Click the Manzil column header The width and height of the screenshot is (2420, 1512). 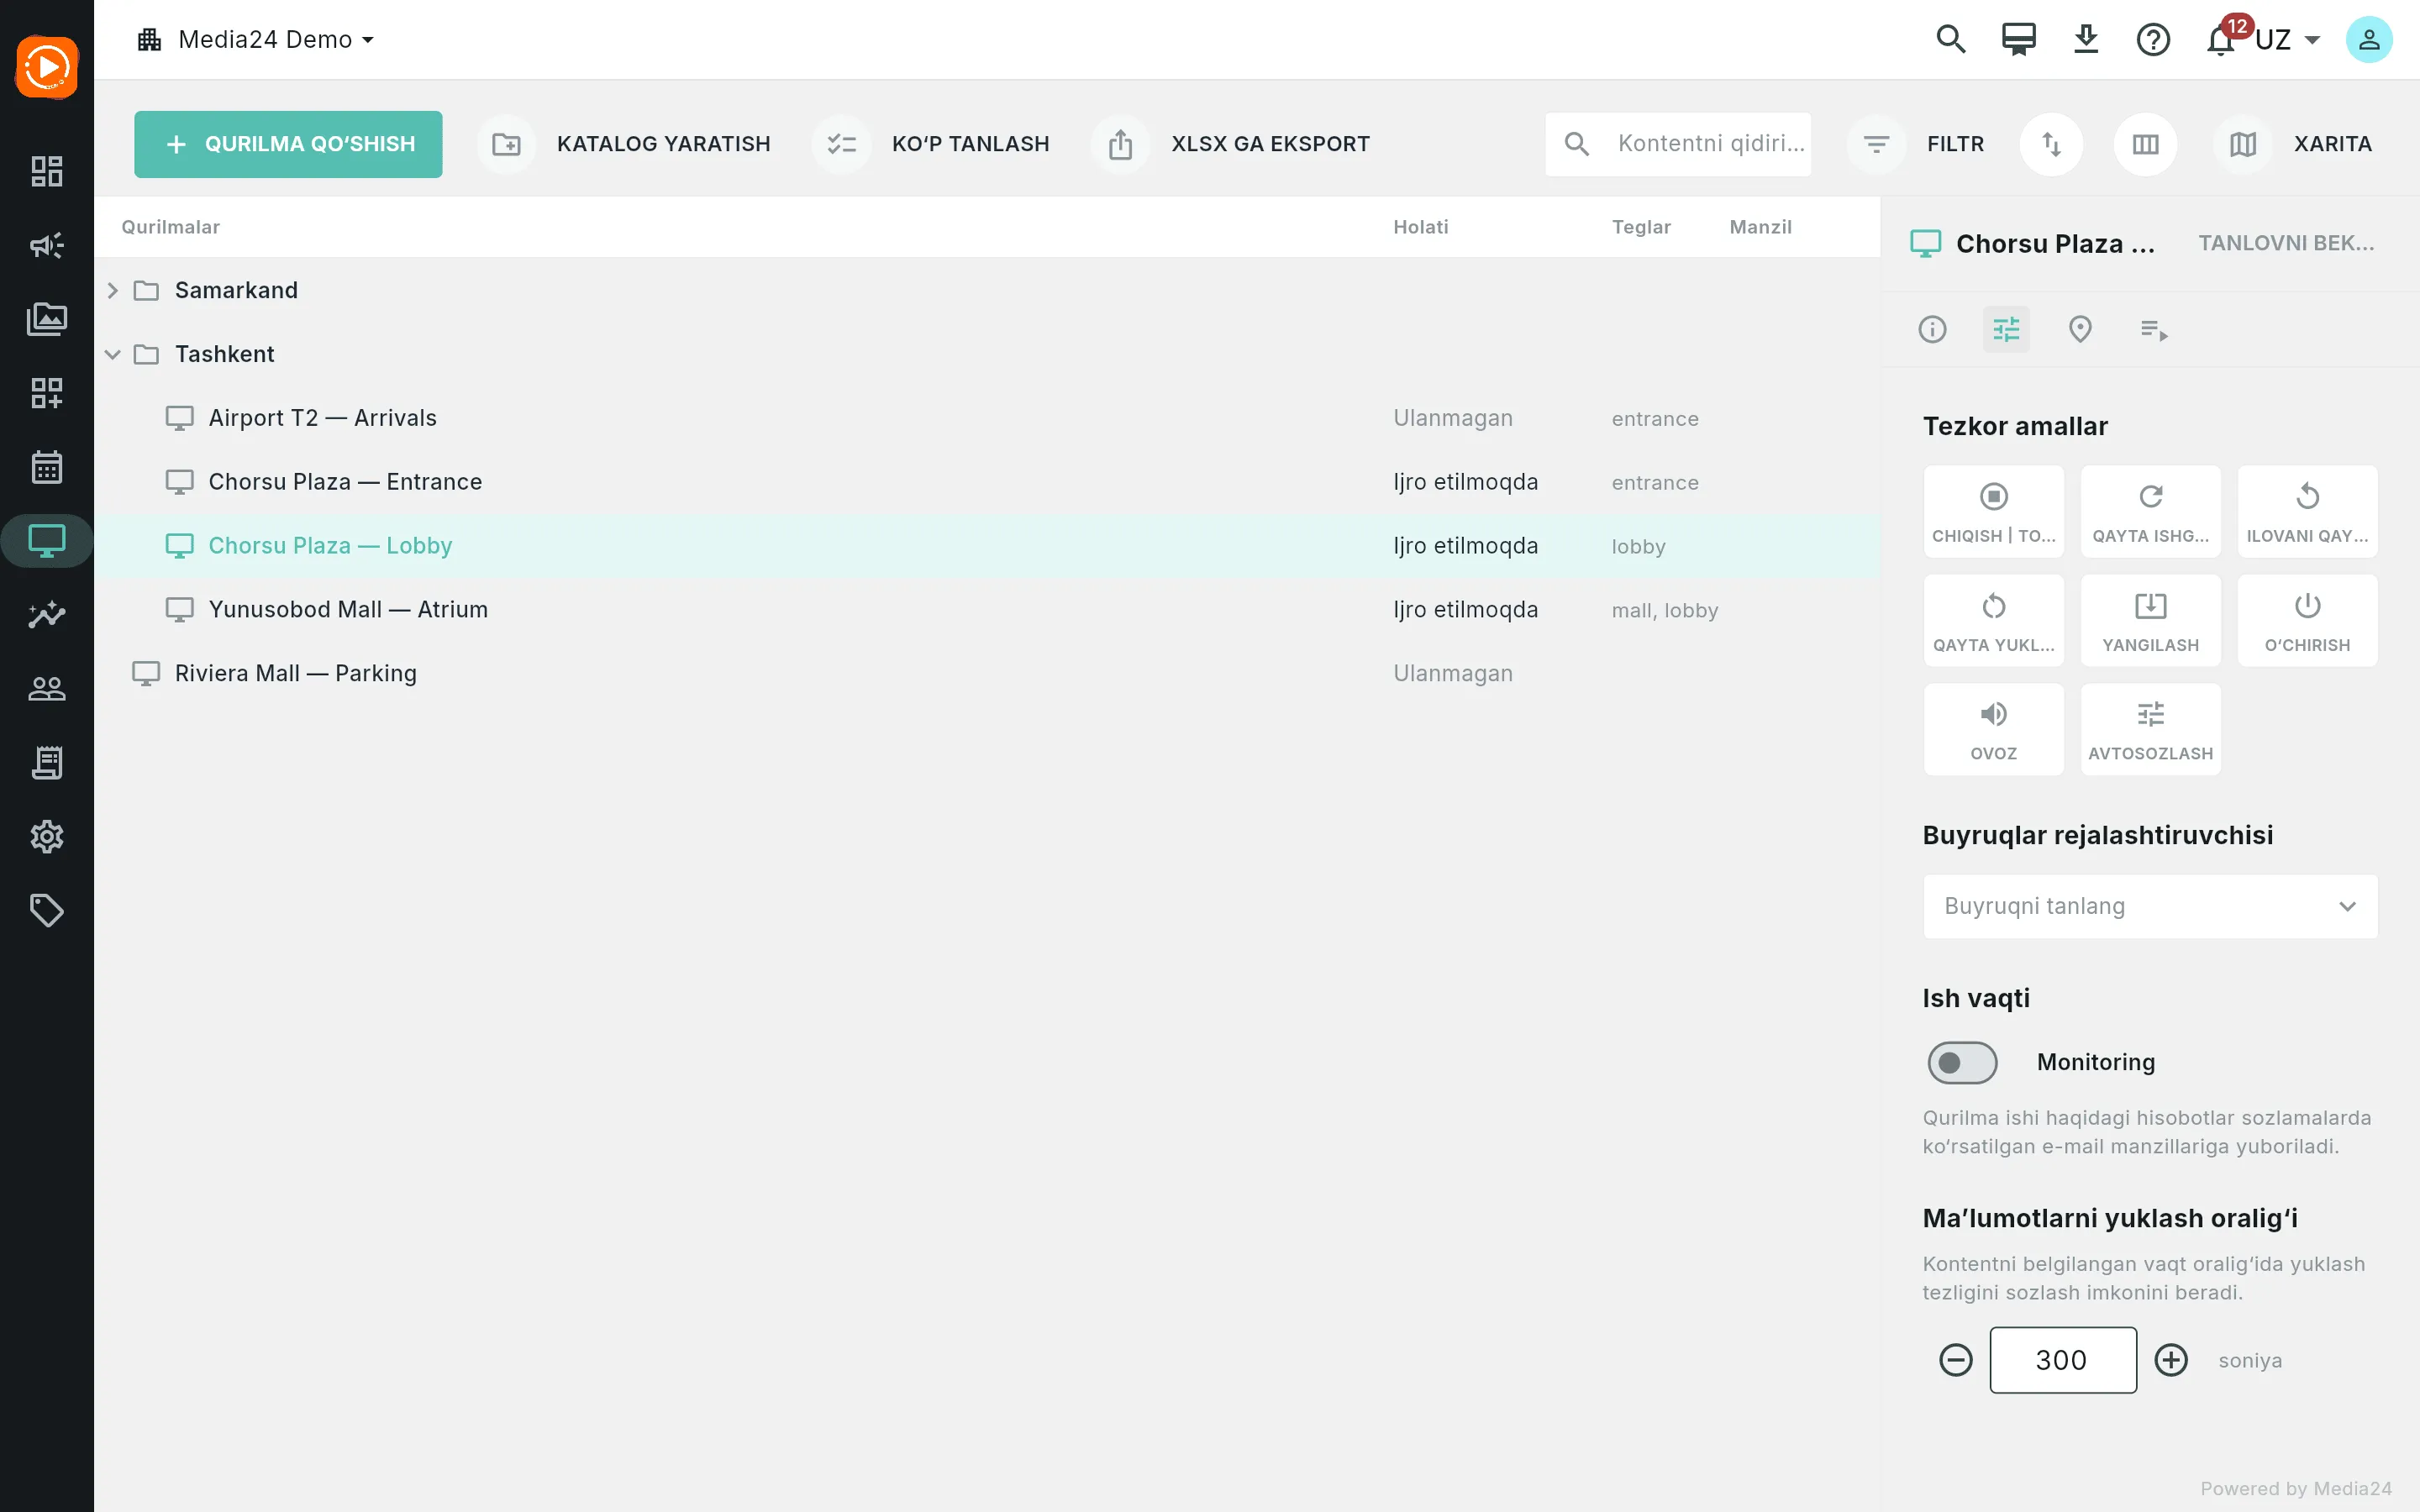click(1760, 227)
